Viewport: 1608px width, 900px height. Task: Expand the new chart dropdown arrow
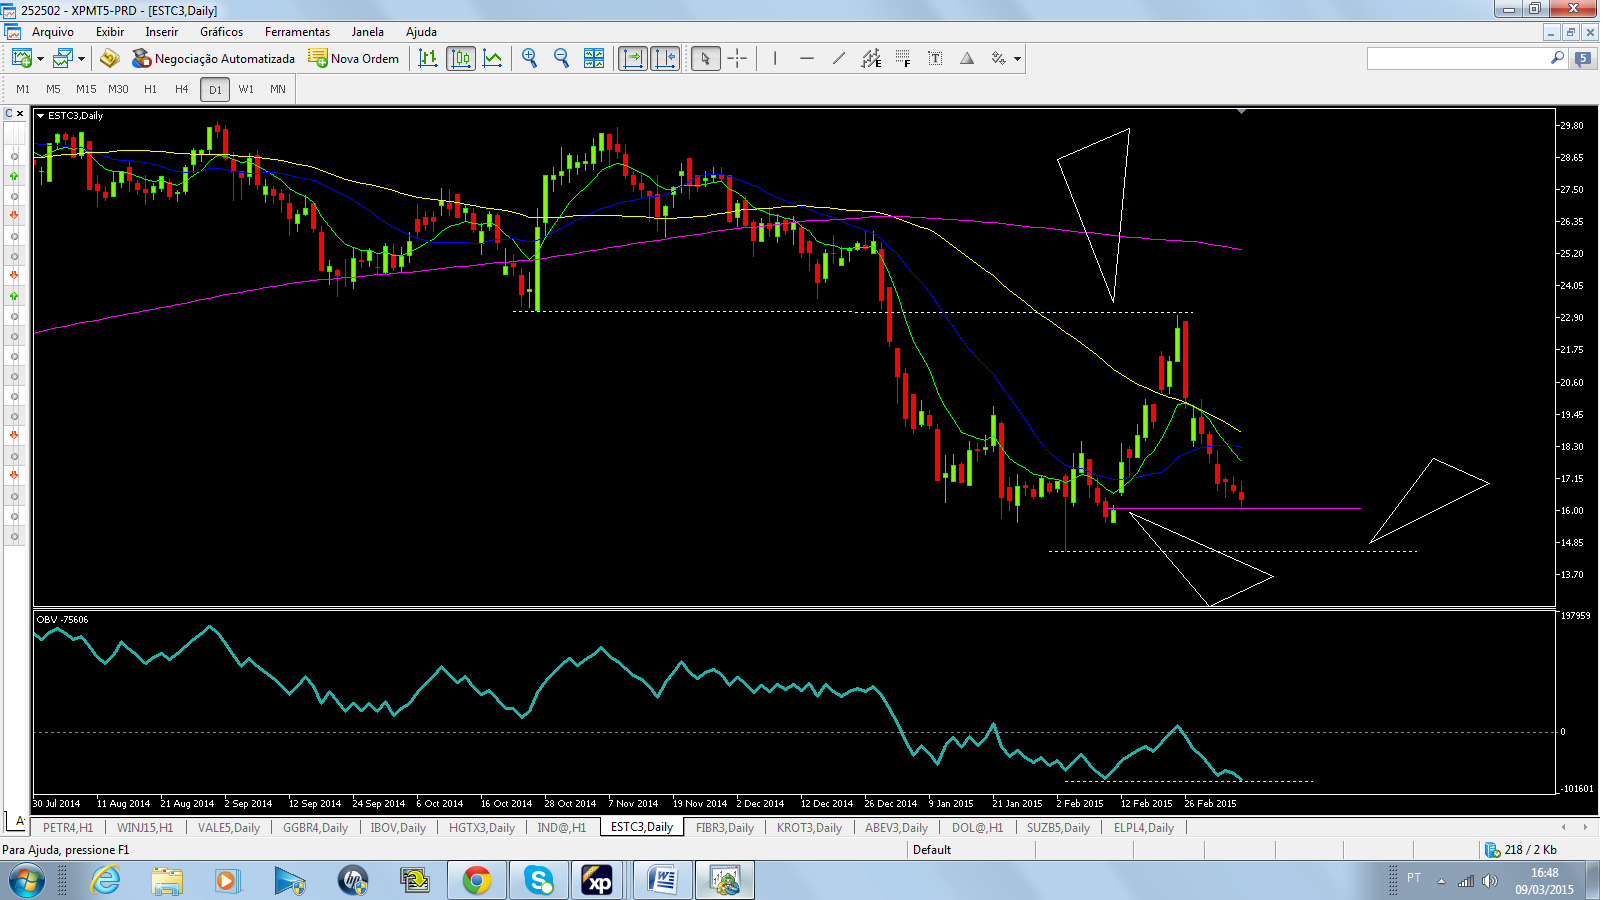(x=41, y=59)
